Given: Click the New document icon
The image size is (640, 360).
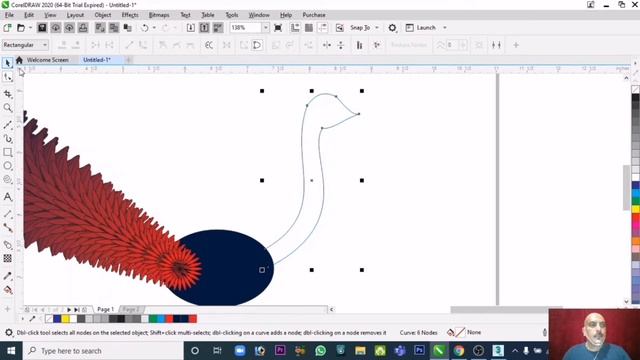Looking at the screenshot, I should [x=7, y=28].
